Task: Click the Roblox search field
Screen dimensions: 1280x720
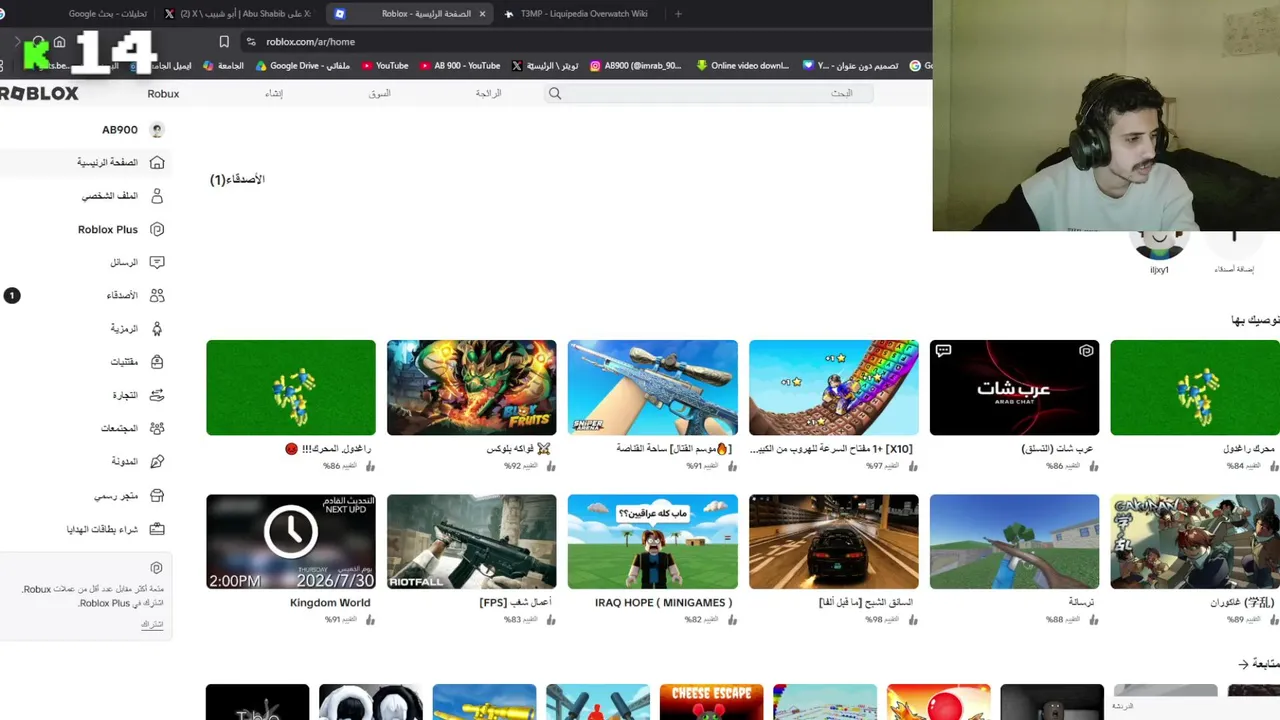Action: point(709,94)
